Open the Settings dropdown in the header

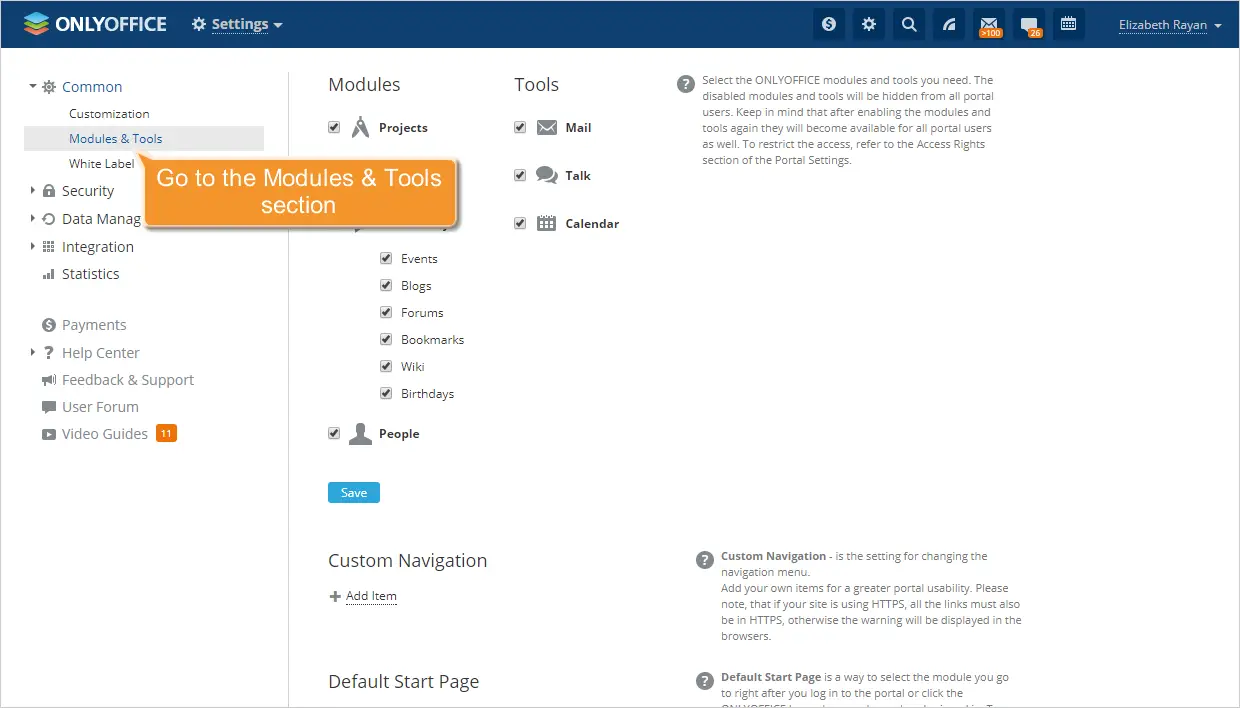pos(237,24)
